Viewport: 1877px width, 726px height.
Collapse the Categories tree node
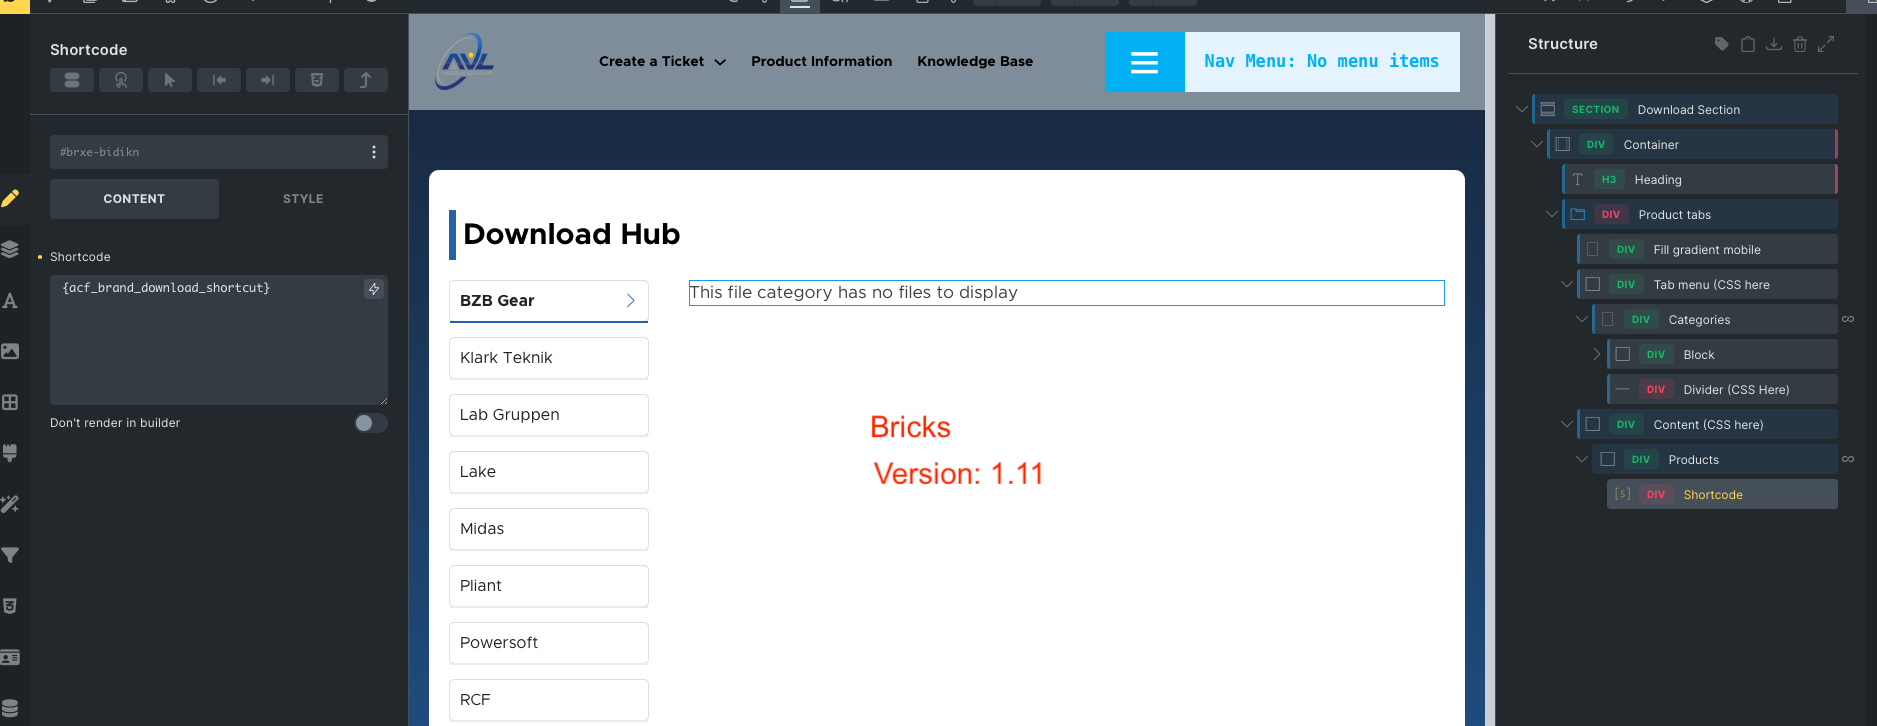1582,319
